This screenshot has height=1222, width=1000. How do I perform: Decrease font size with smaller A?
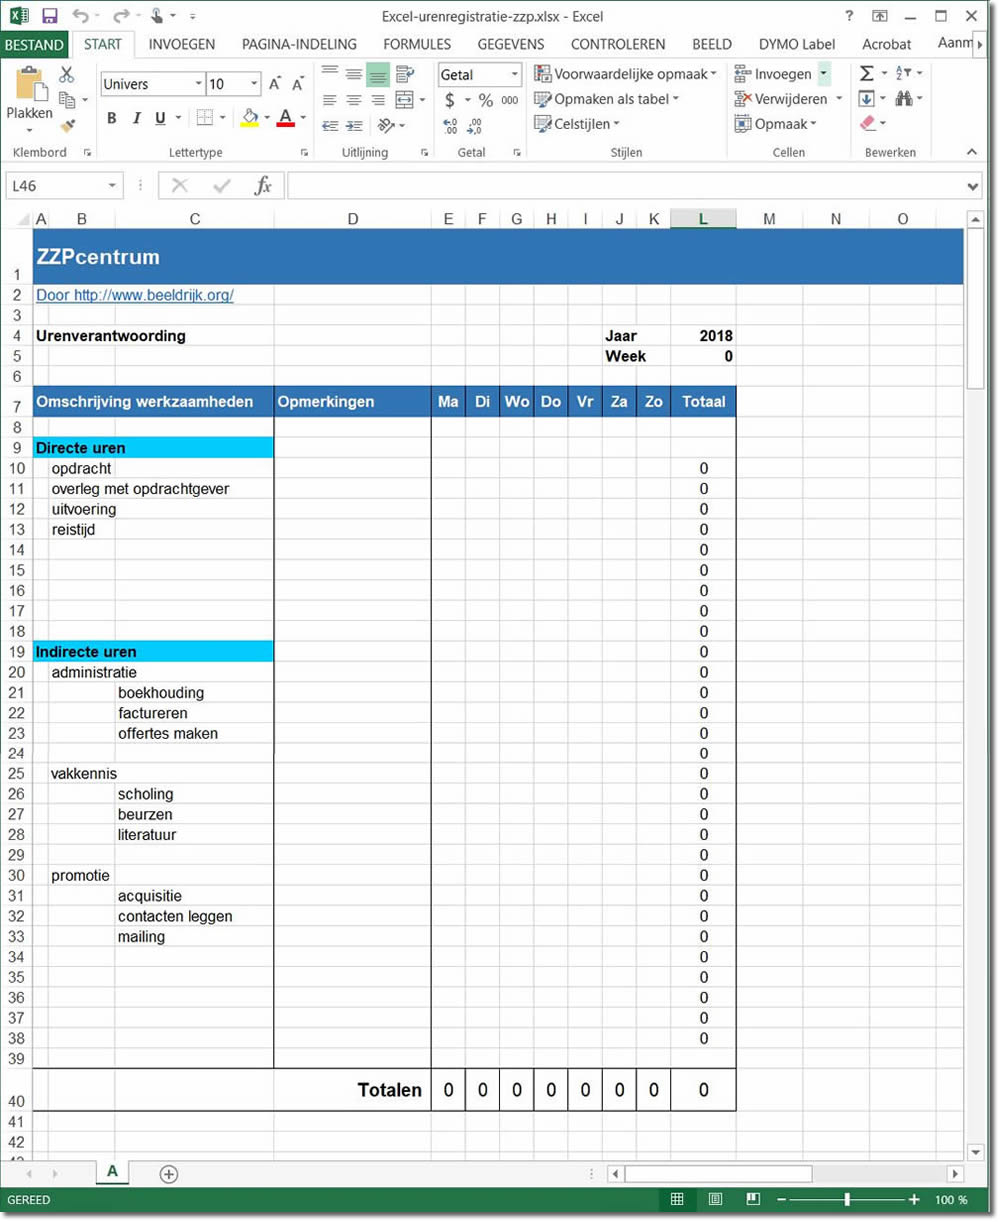tap(297, 84)
